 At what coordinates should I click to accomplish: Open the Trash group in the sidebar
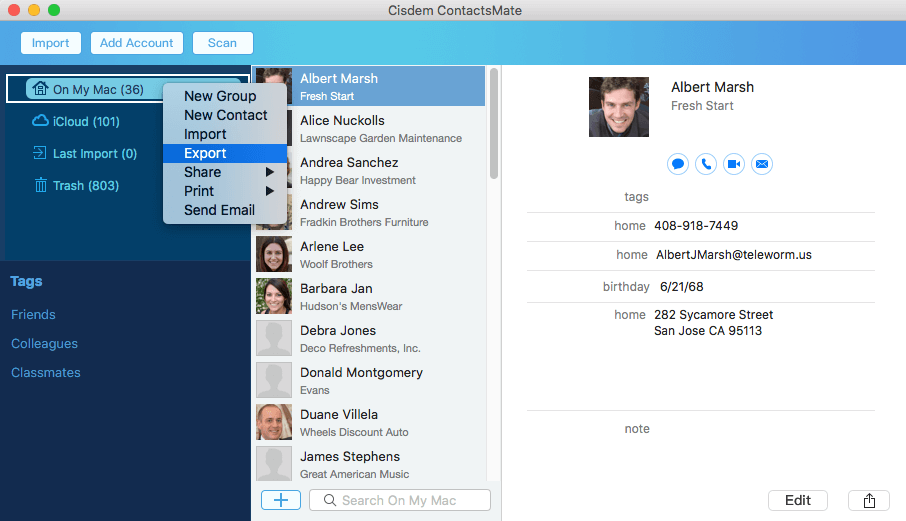(x=76, y=185)
